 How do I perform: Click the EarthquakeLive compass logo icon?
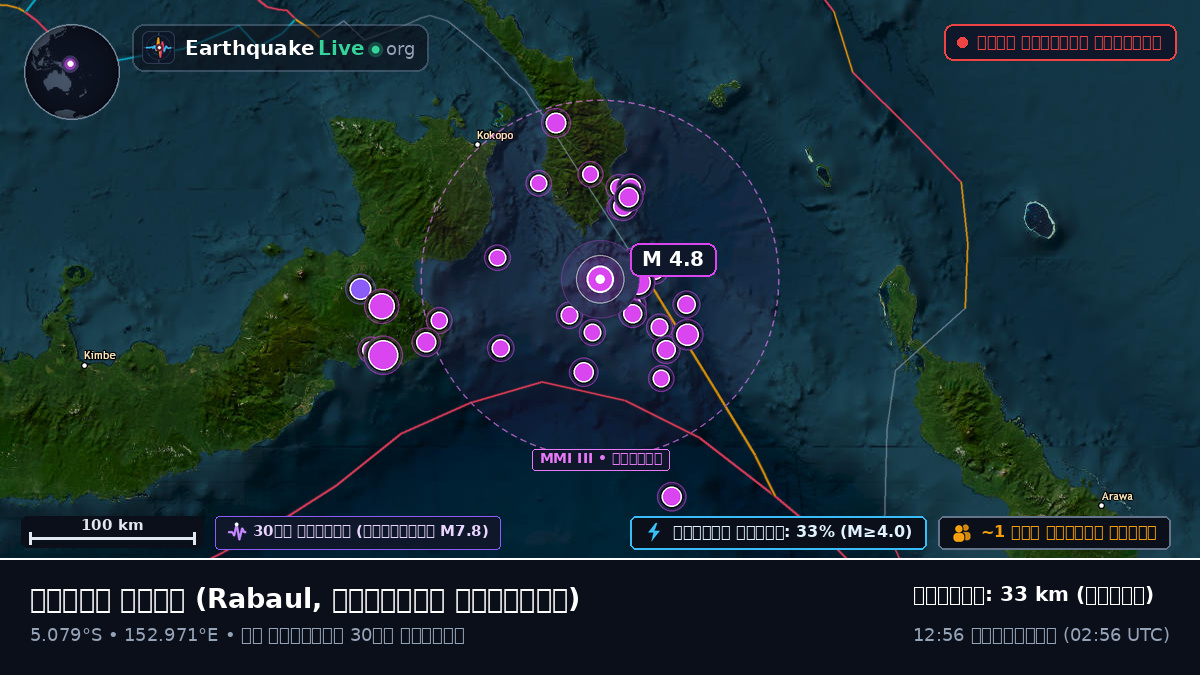click(158, 48)
